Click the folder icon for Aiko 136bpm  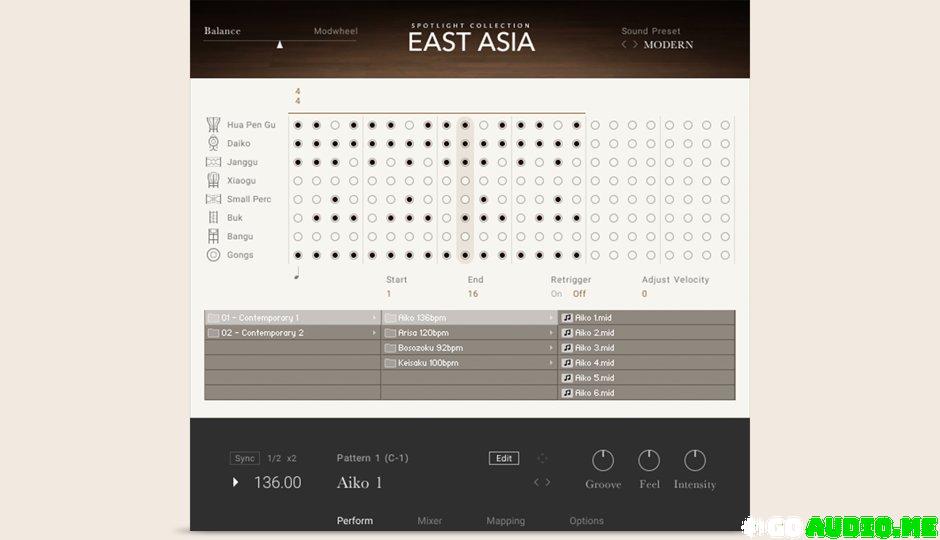[x=390, y=318]
